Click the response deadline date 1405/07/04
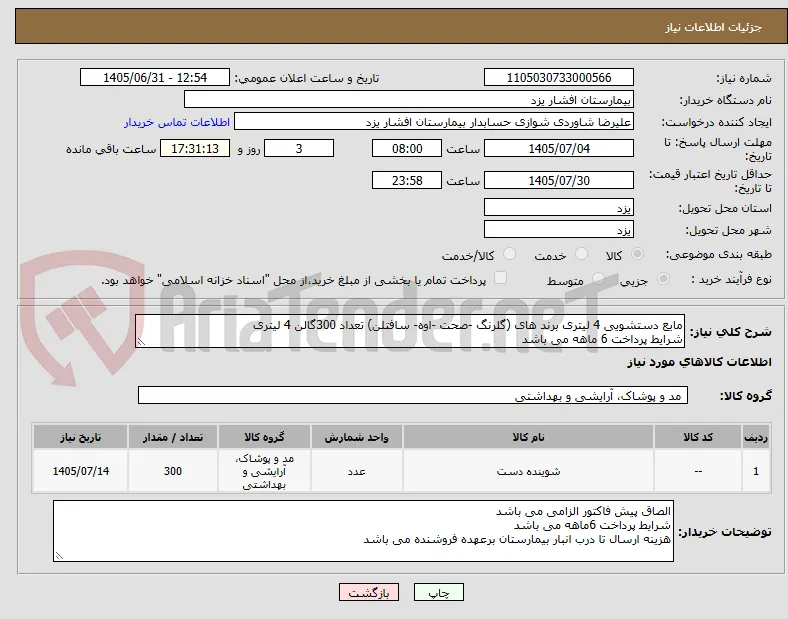Image resolution: width=788 pixels, height=619 pixels. (x=559, y=149)
